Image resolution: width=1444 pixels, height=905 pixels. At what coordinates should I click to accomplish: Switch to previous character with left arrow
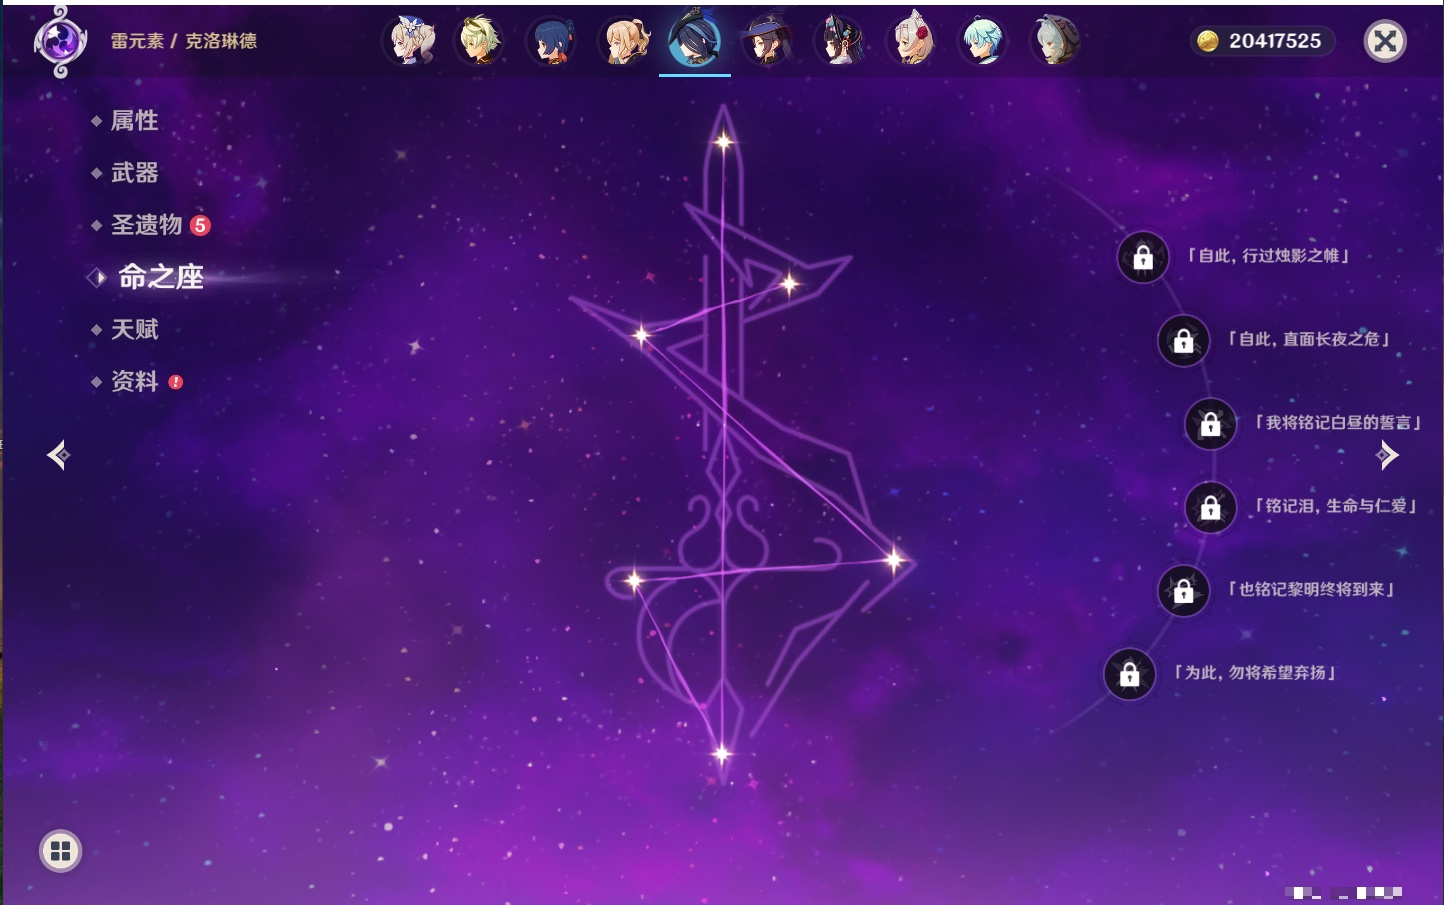click(58, 455)
